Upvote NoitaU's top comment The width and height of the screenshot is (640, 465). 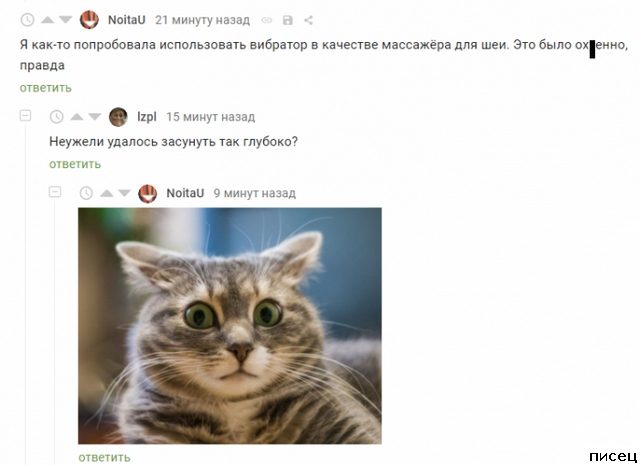tap(47, 20)
